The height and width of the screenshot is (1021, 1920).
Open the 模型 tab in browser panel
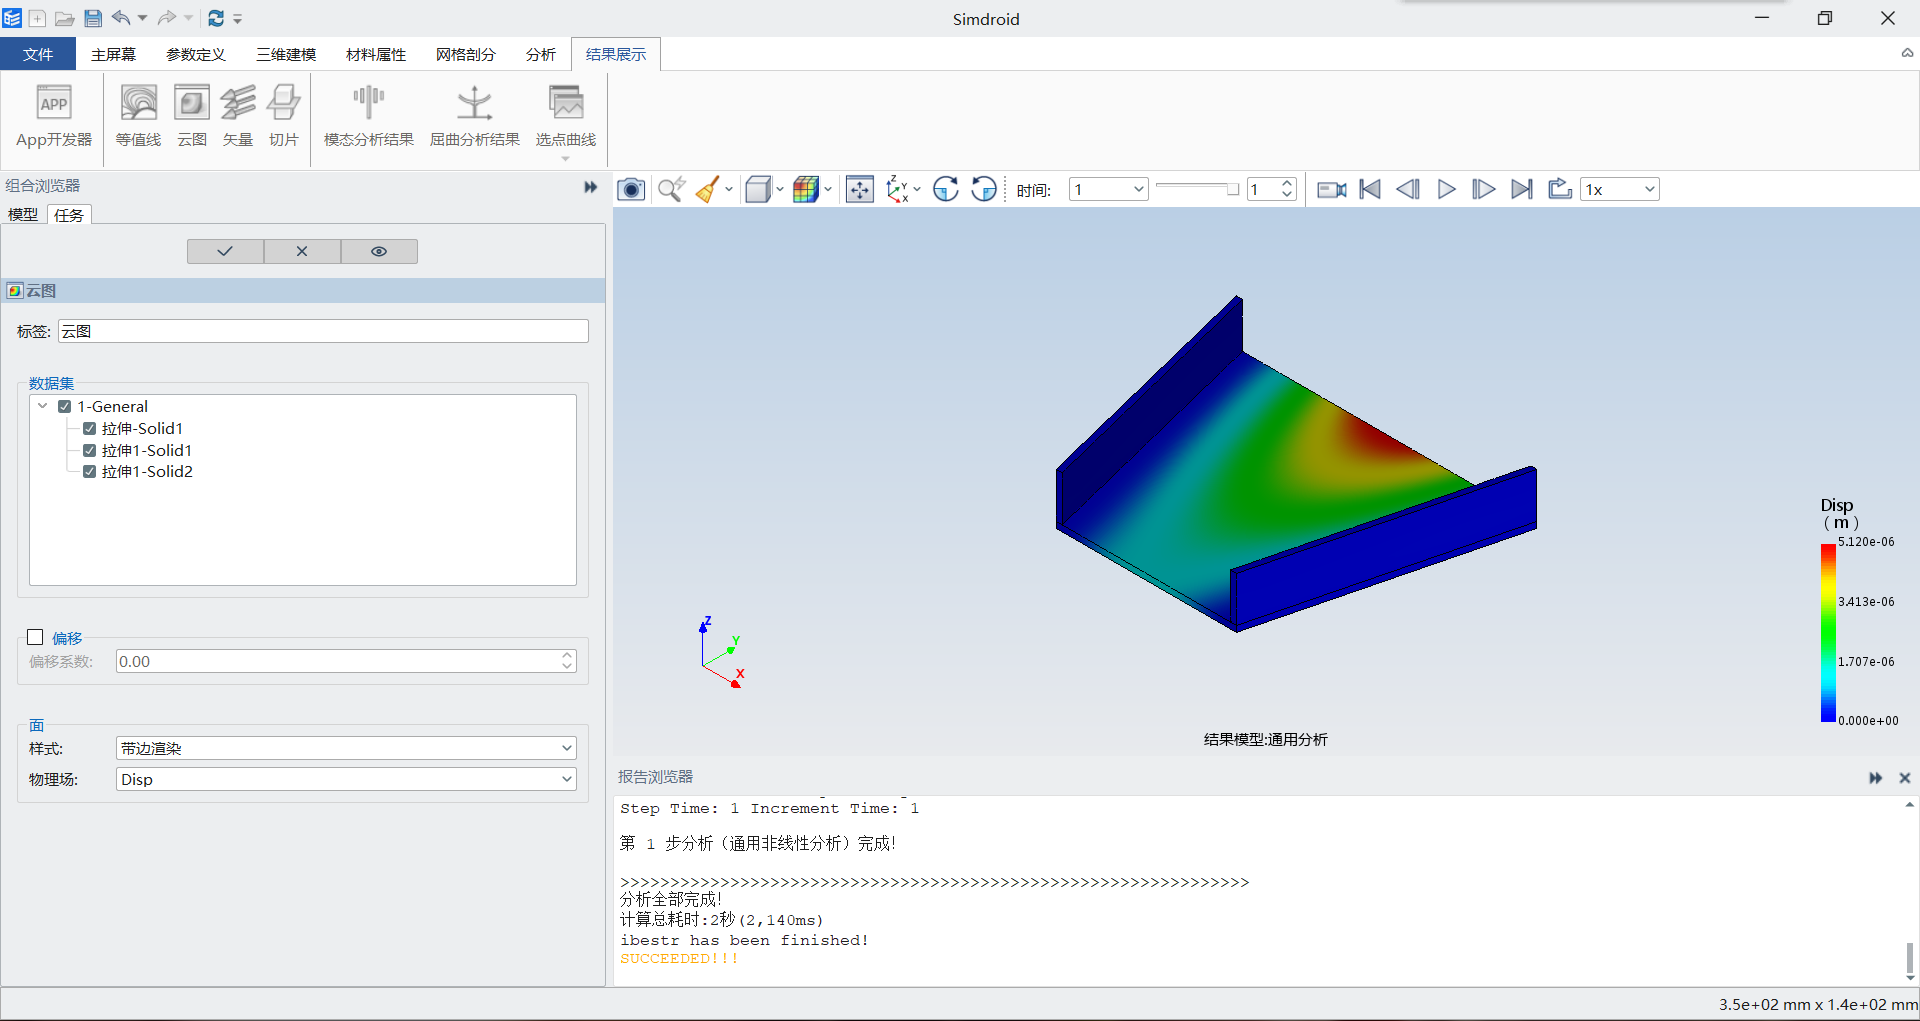(23, 215)
